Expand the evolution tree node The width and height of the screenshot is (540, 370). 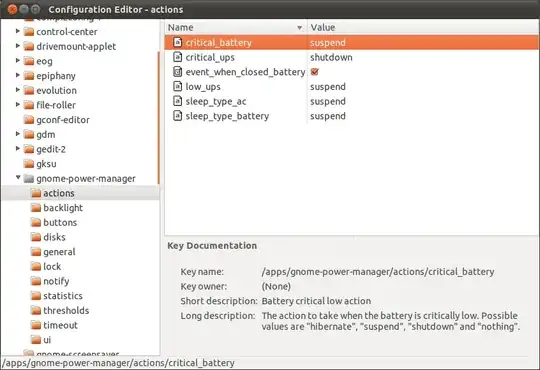18,90
